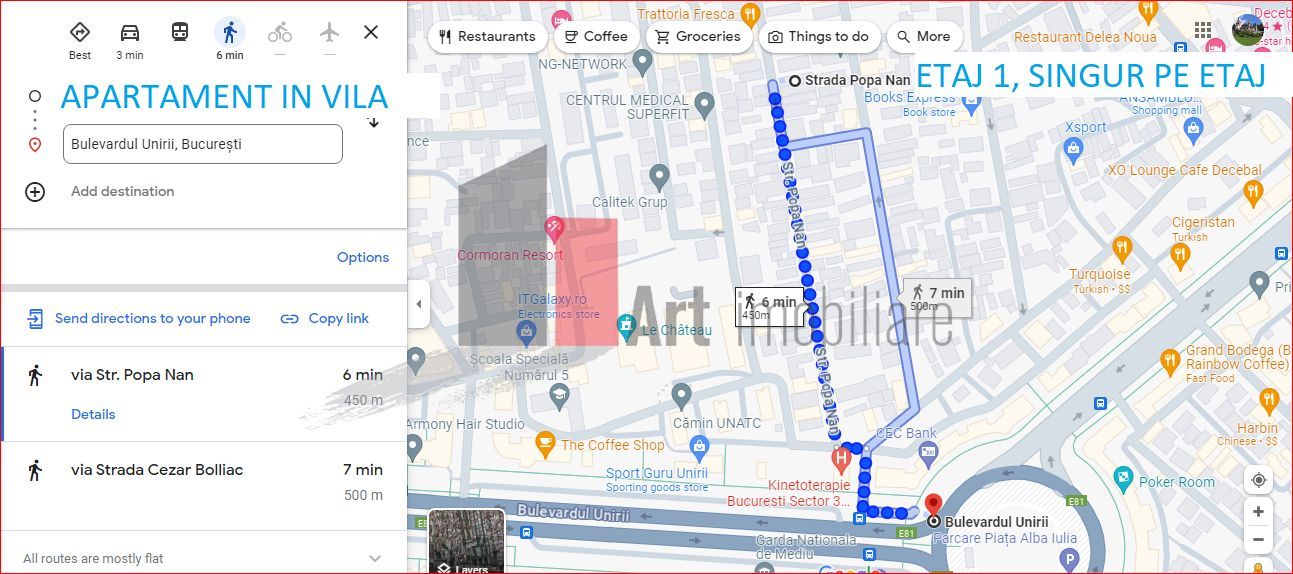
Task: Edit destination field Bulevardul Unirii, București
Action: [x=203, y=144]
